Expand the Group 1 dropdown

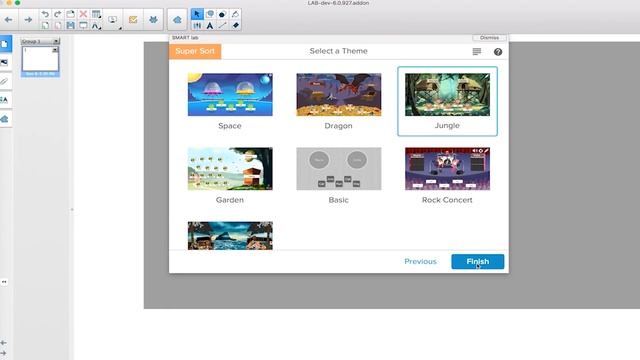click(56, 41)
